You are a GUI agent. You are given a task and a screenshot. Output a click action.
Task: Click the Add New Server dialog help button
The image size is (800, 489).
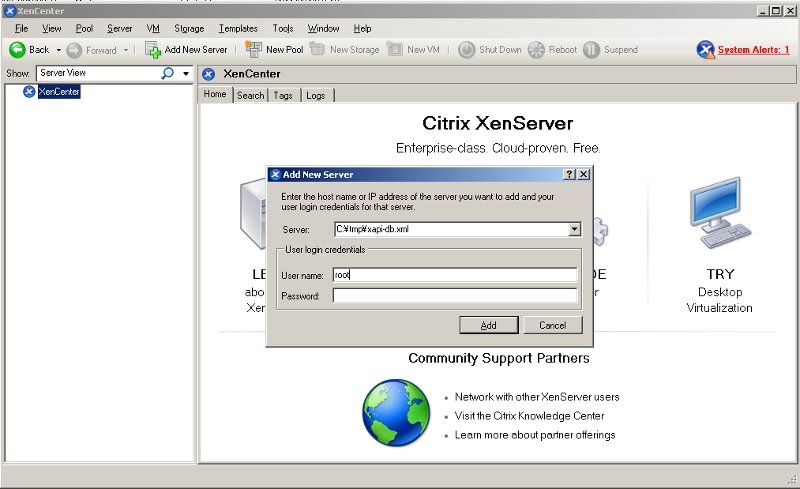[x=570, y=175]
